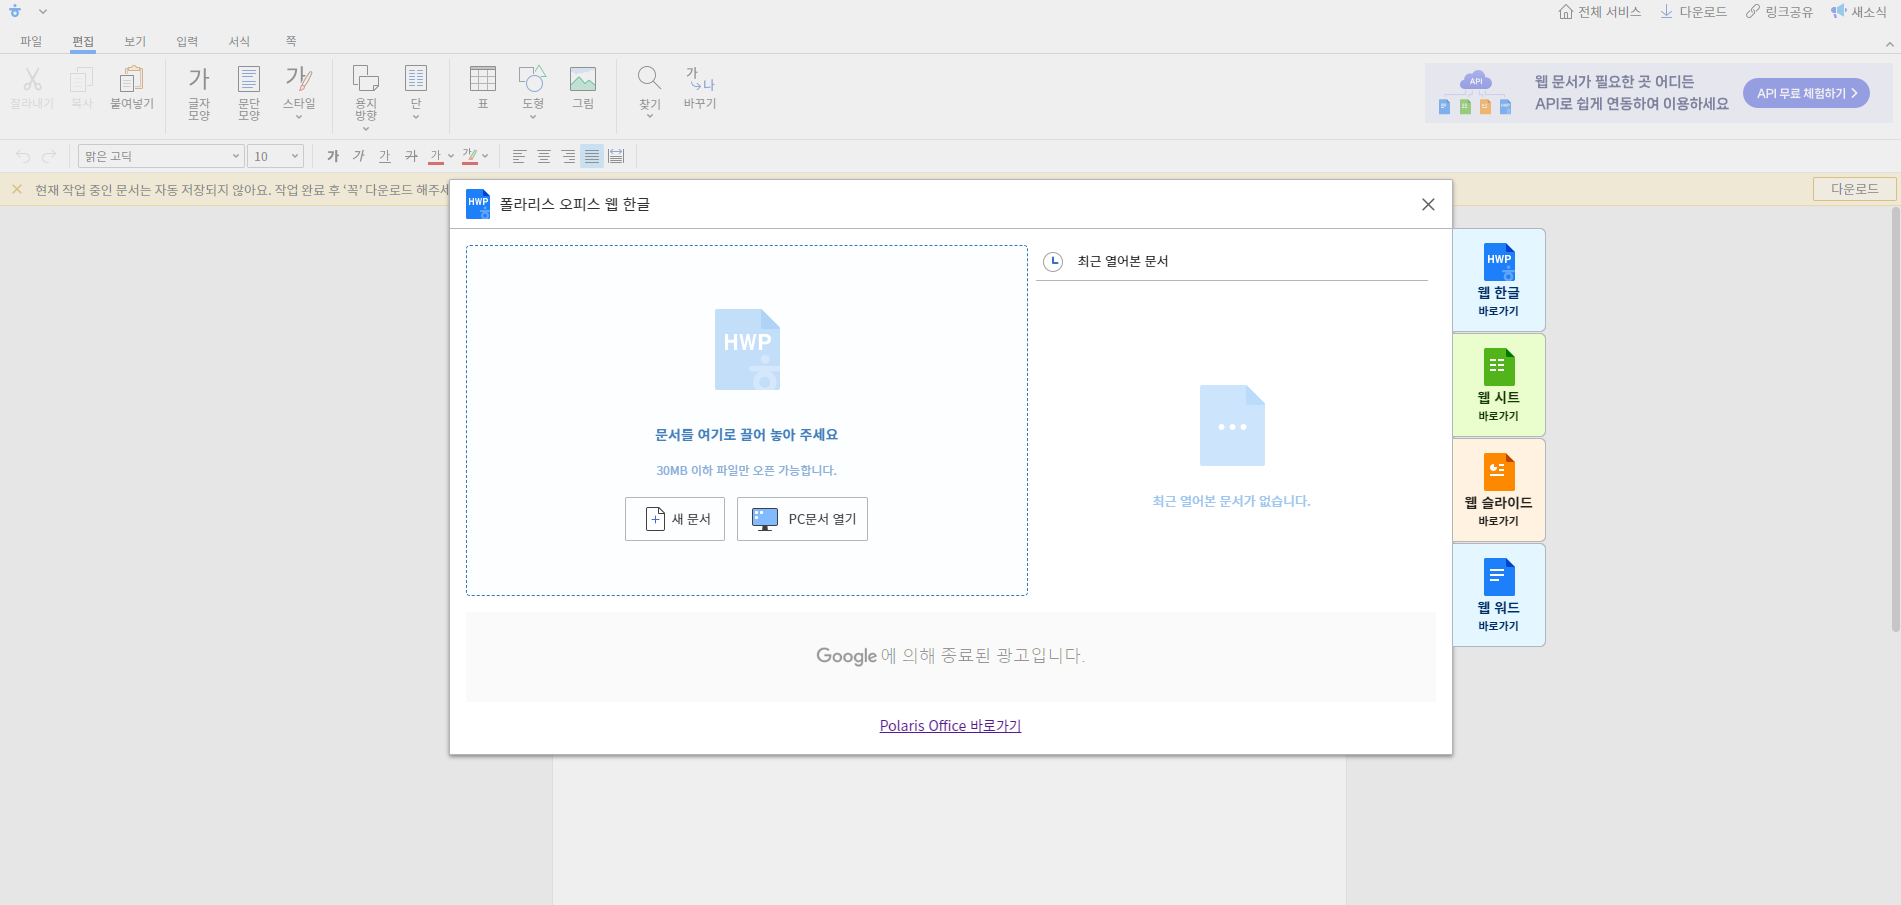Click 링크공유 share link
This screenshot has width=1901, height=905.
(1780, 12)
